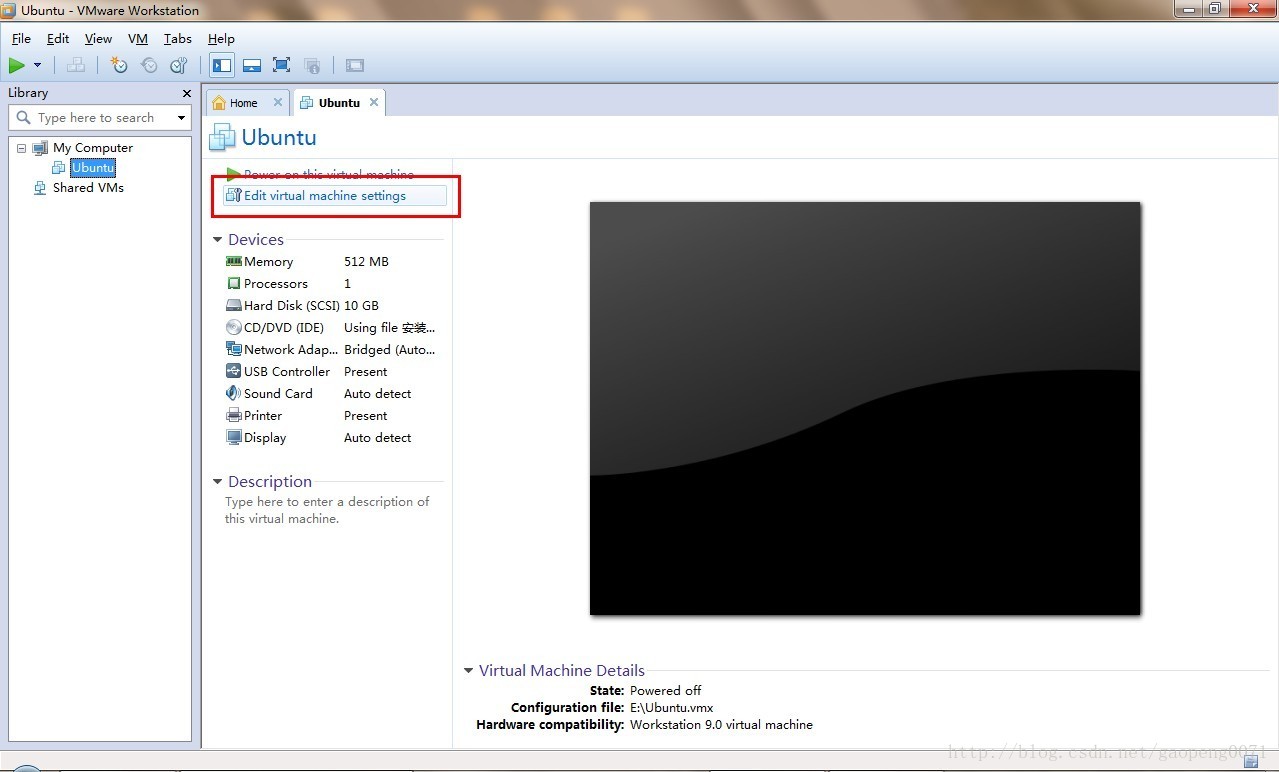Toggle the library sidebar view icon
1279x772 pixels.
[222, 66]
